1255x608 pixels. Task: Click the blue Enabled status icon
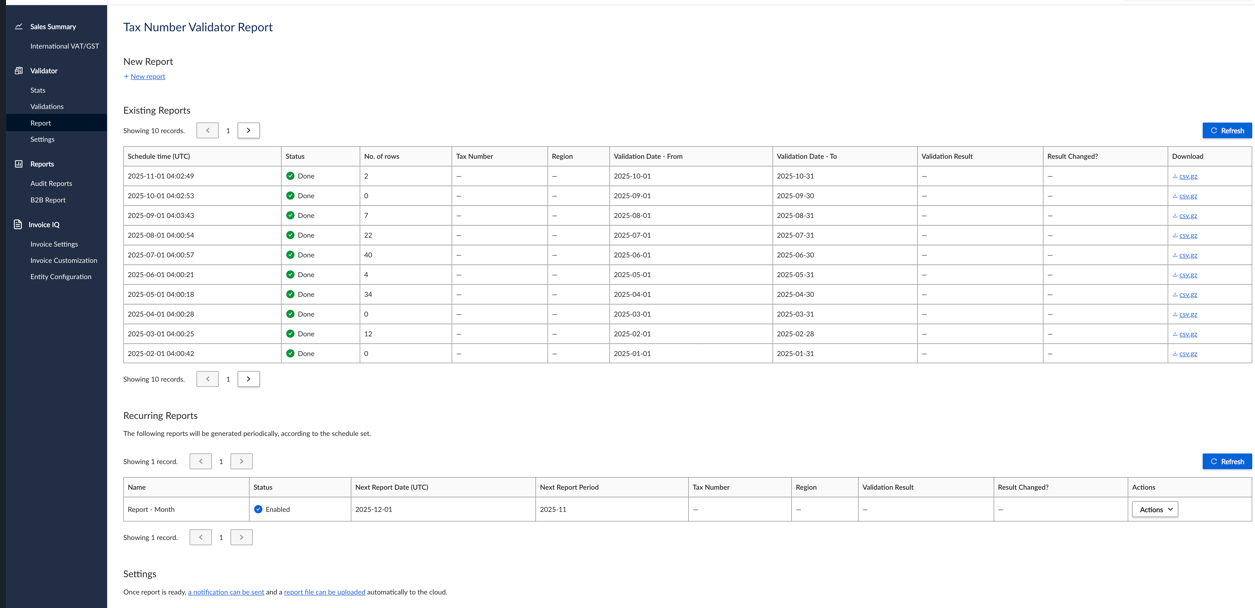[258, 509]
